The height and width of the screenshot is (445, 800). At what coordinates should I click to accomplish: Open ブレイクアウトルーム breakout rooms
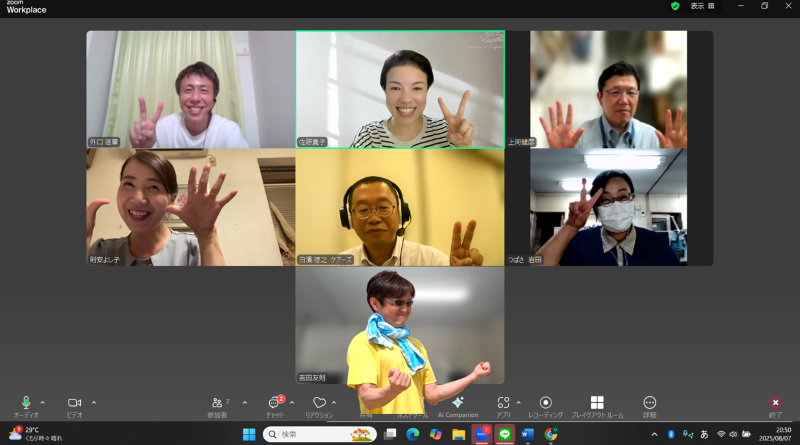597,403
